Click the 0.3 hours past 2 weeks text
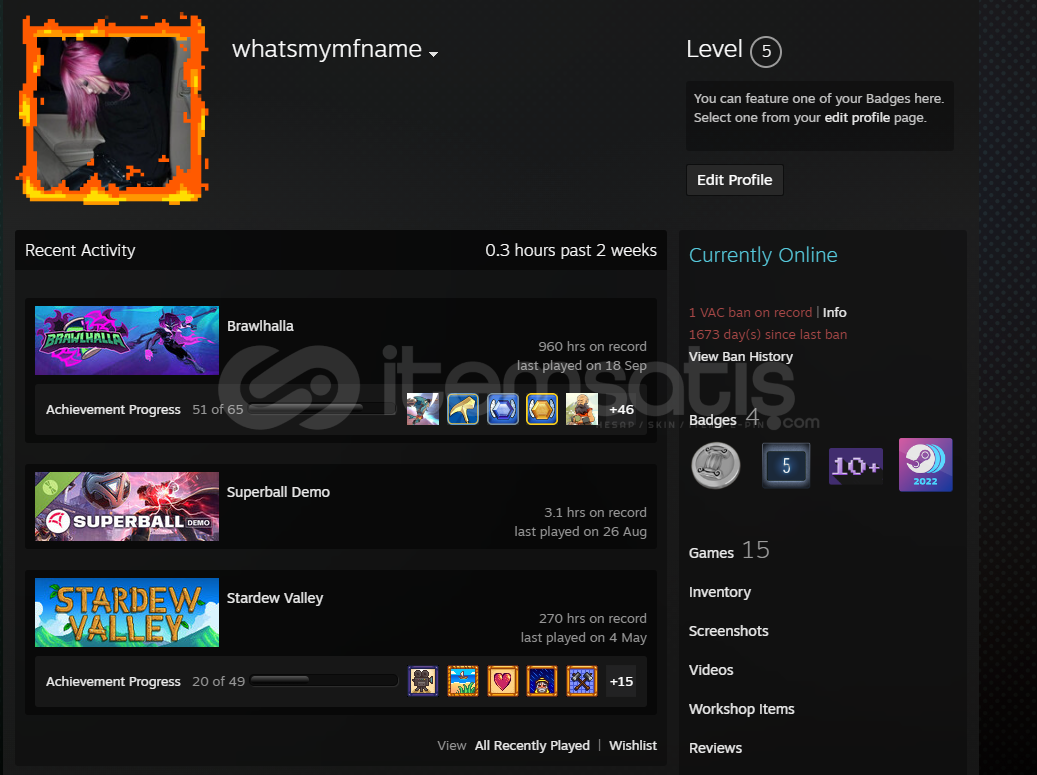 click(x=571, y=250)
